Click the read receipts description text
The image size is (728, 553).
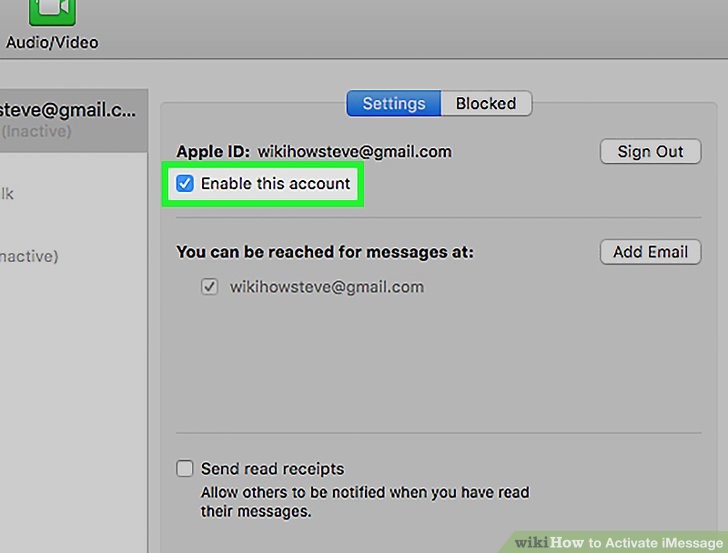coord(364,502)
